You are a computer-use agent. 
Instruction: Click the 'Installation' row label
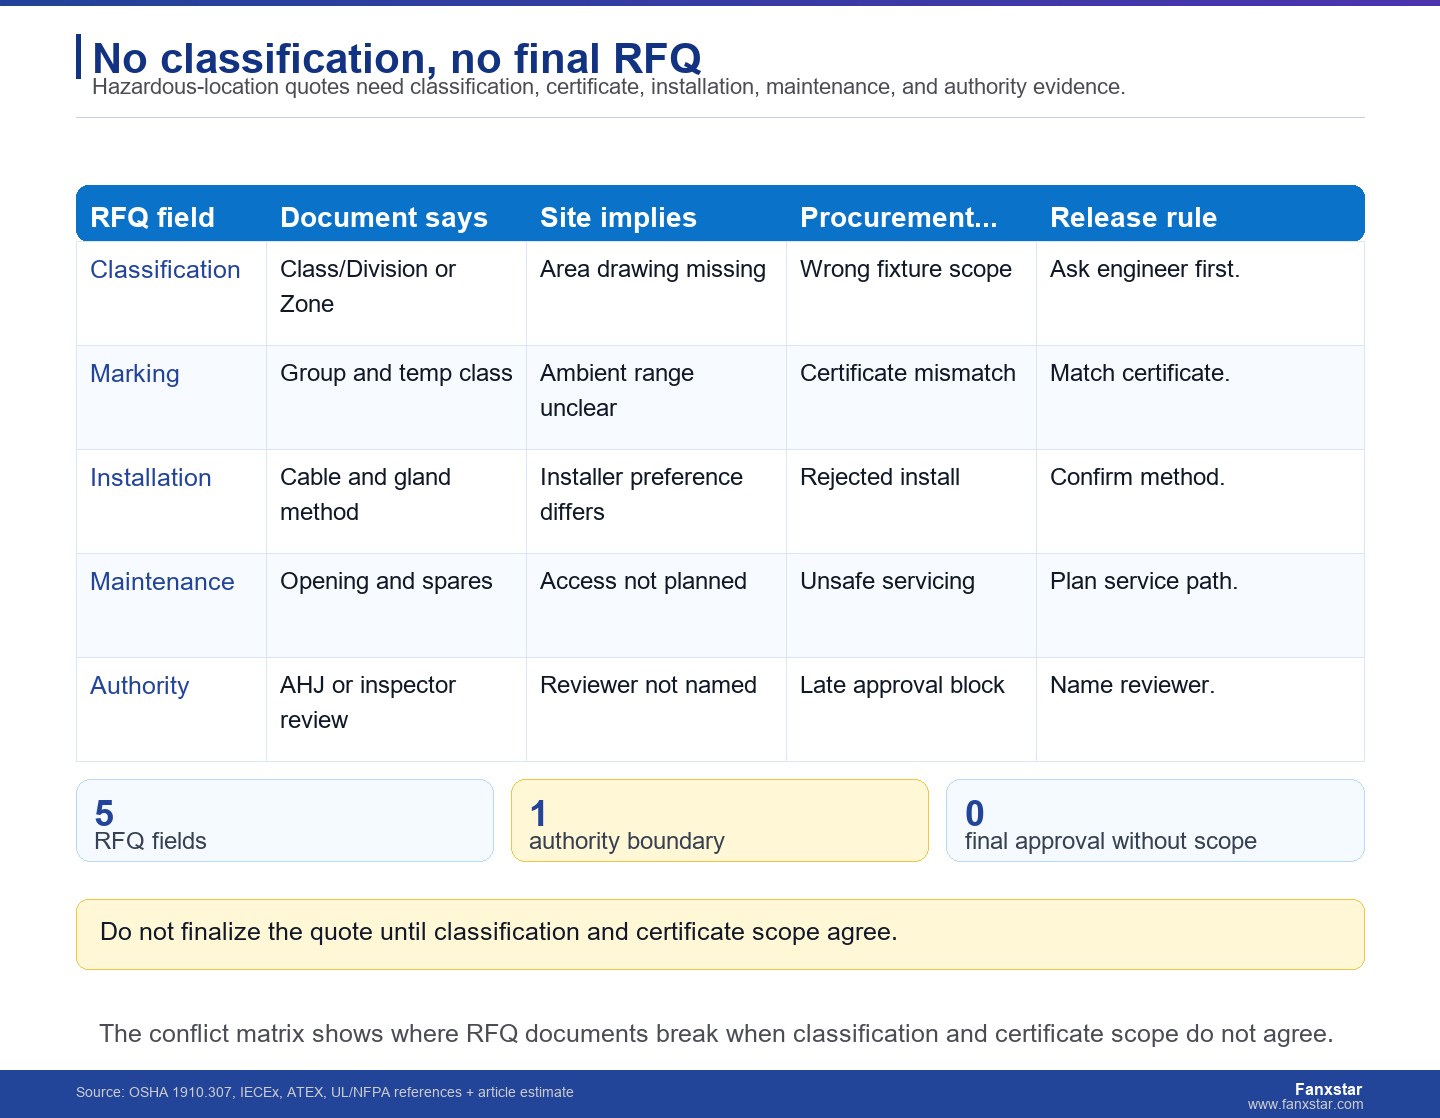tap(151, 478)
